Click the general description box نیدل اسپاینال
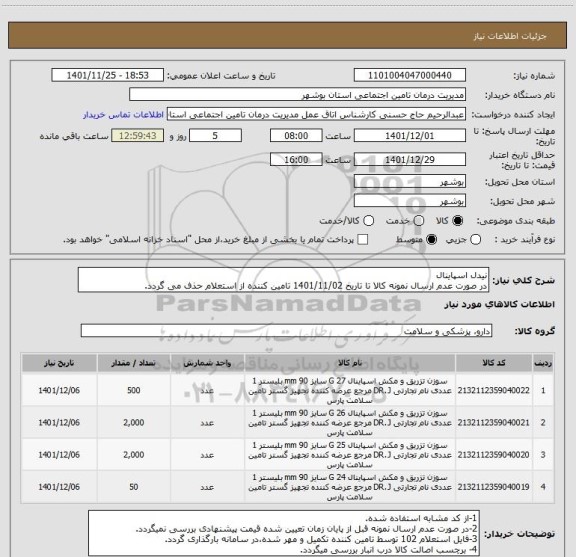Viewport: 576px width, 557px height. [x=284, y=280]
